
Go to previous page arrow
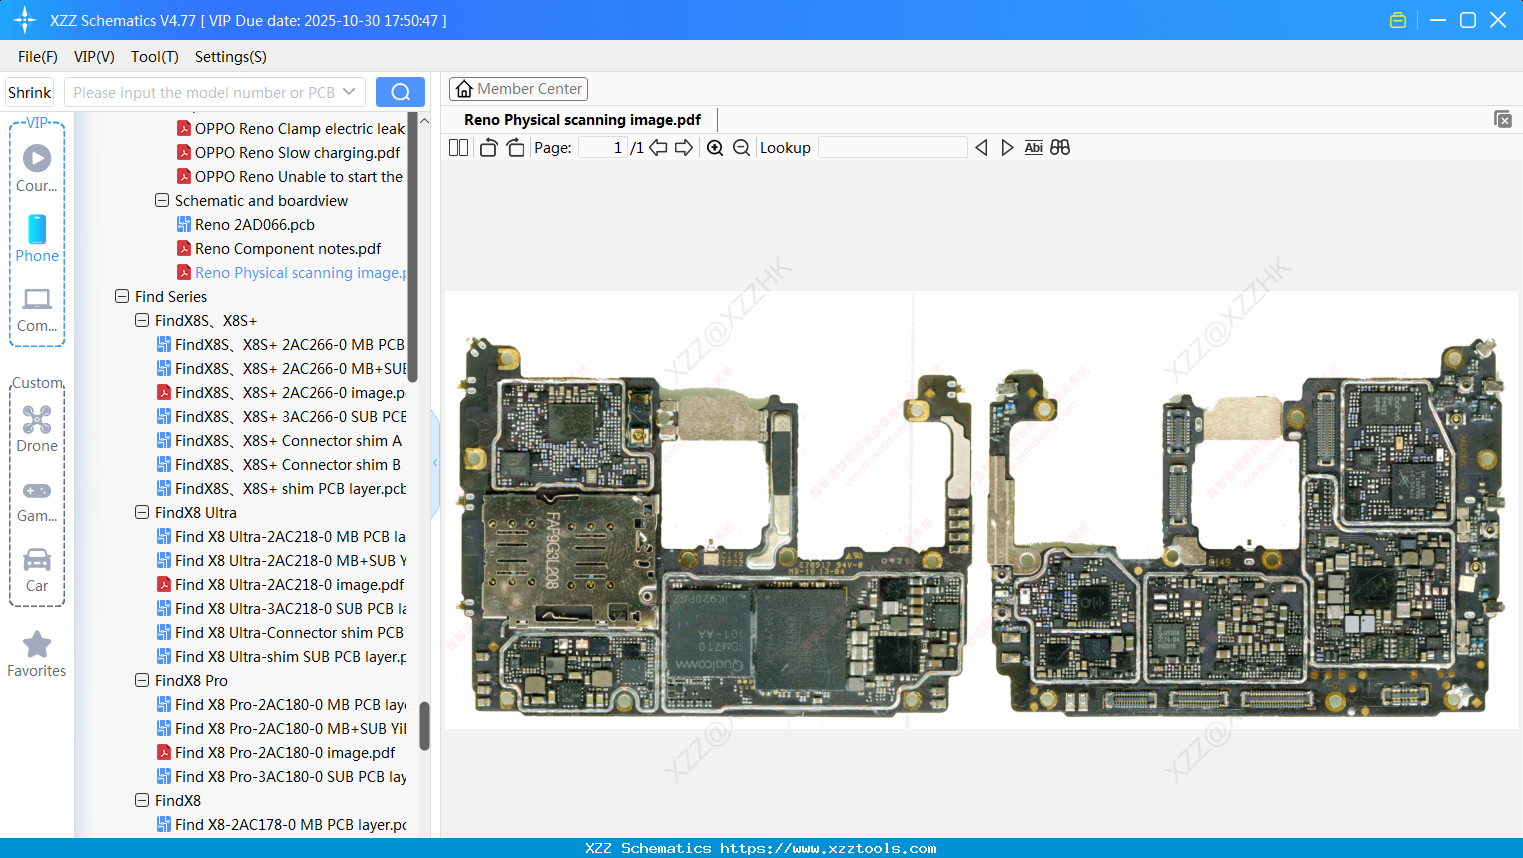[x=658, y=148]
